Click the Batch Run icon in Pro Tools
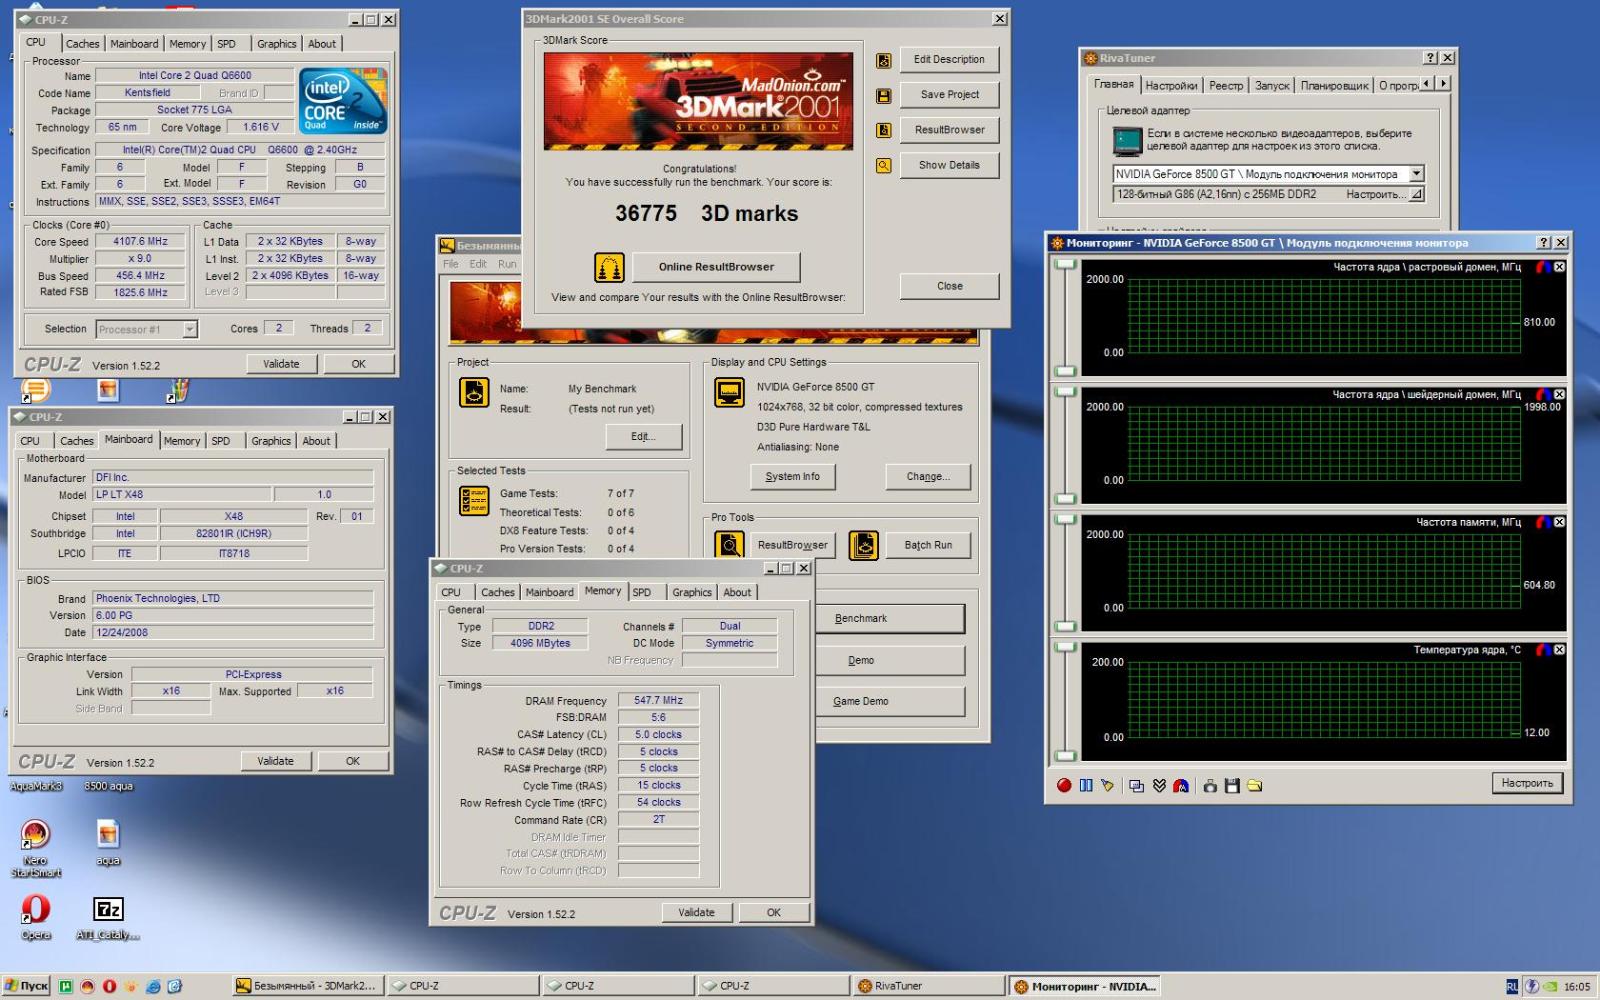Screen dimensions: 1600x1000 pos(864,545)
